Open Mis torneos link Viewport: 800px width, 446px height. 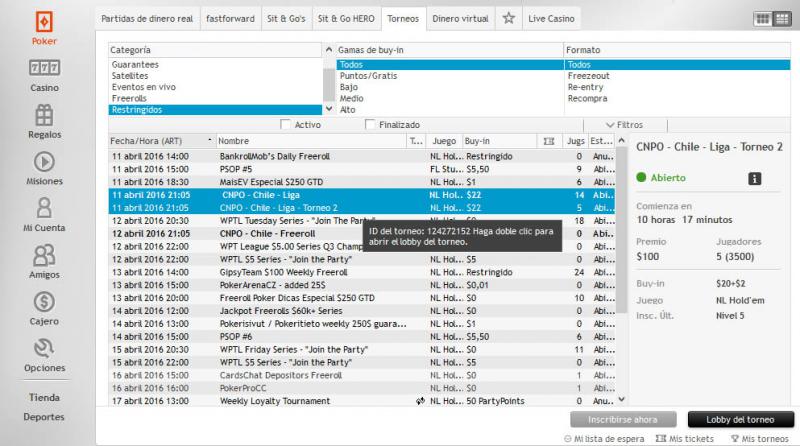pos(760,439)
